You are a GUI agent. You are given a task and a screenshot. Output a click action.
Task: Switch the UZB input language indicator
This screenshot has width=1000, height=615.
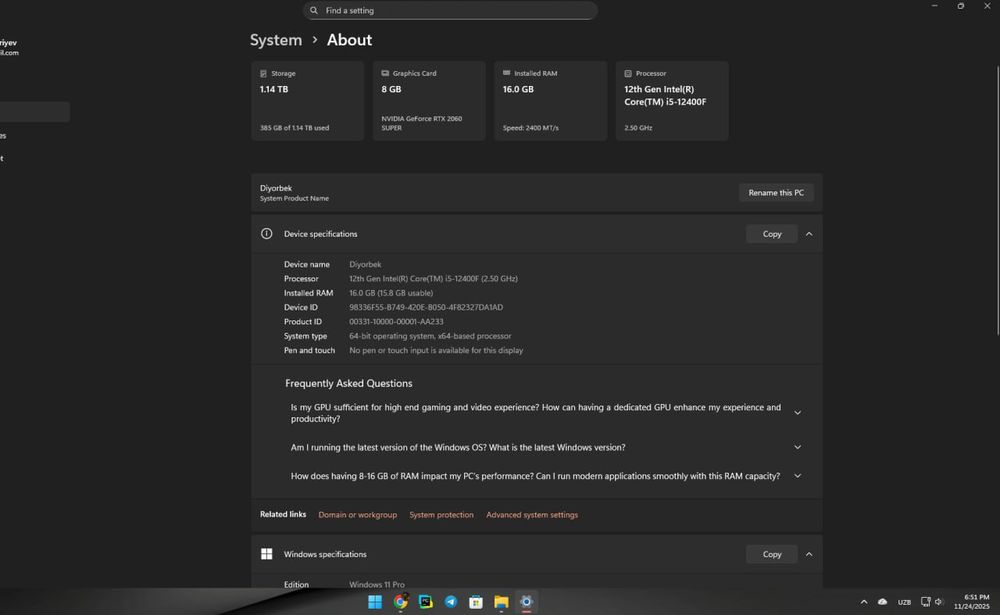(904, 602)
